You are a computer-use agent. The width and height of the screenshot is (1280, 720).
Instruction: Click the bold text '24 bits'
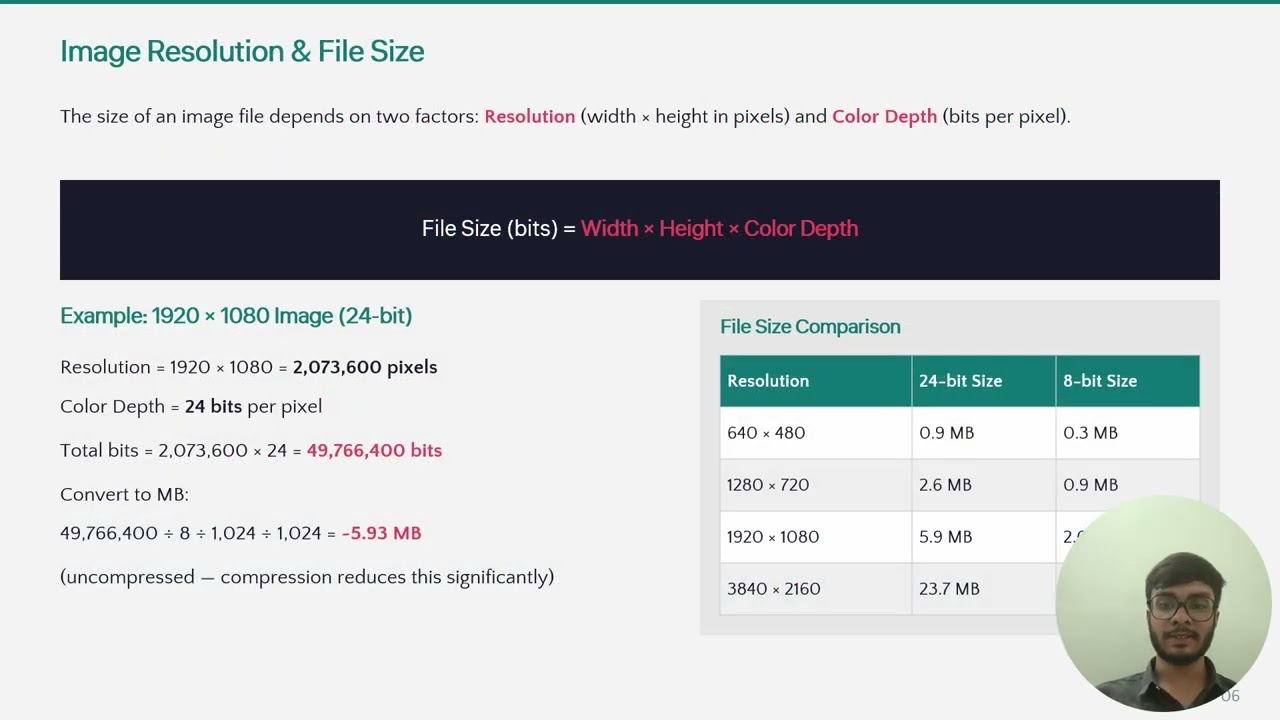[x=213, y=406]
